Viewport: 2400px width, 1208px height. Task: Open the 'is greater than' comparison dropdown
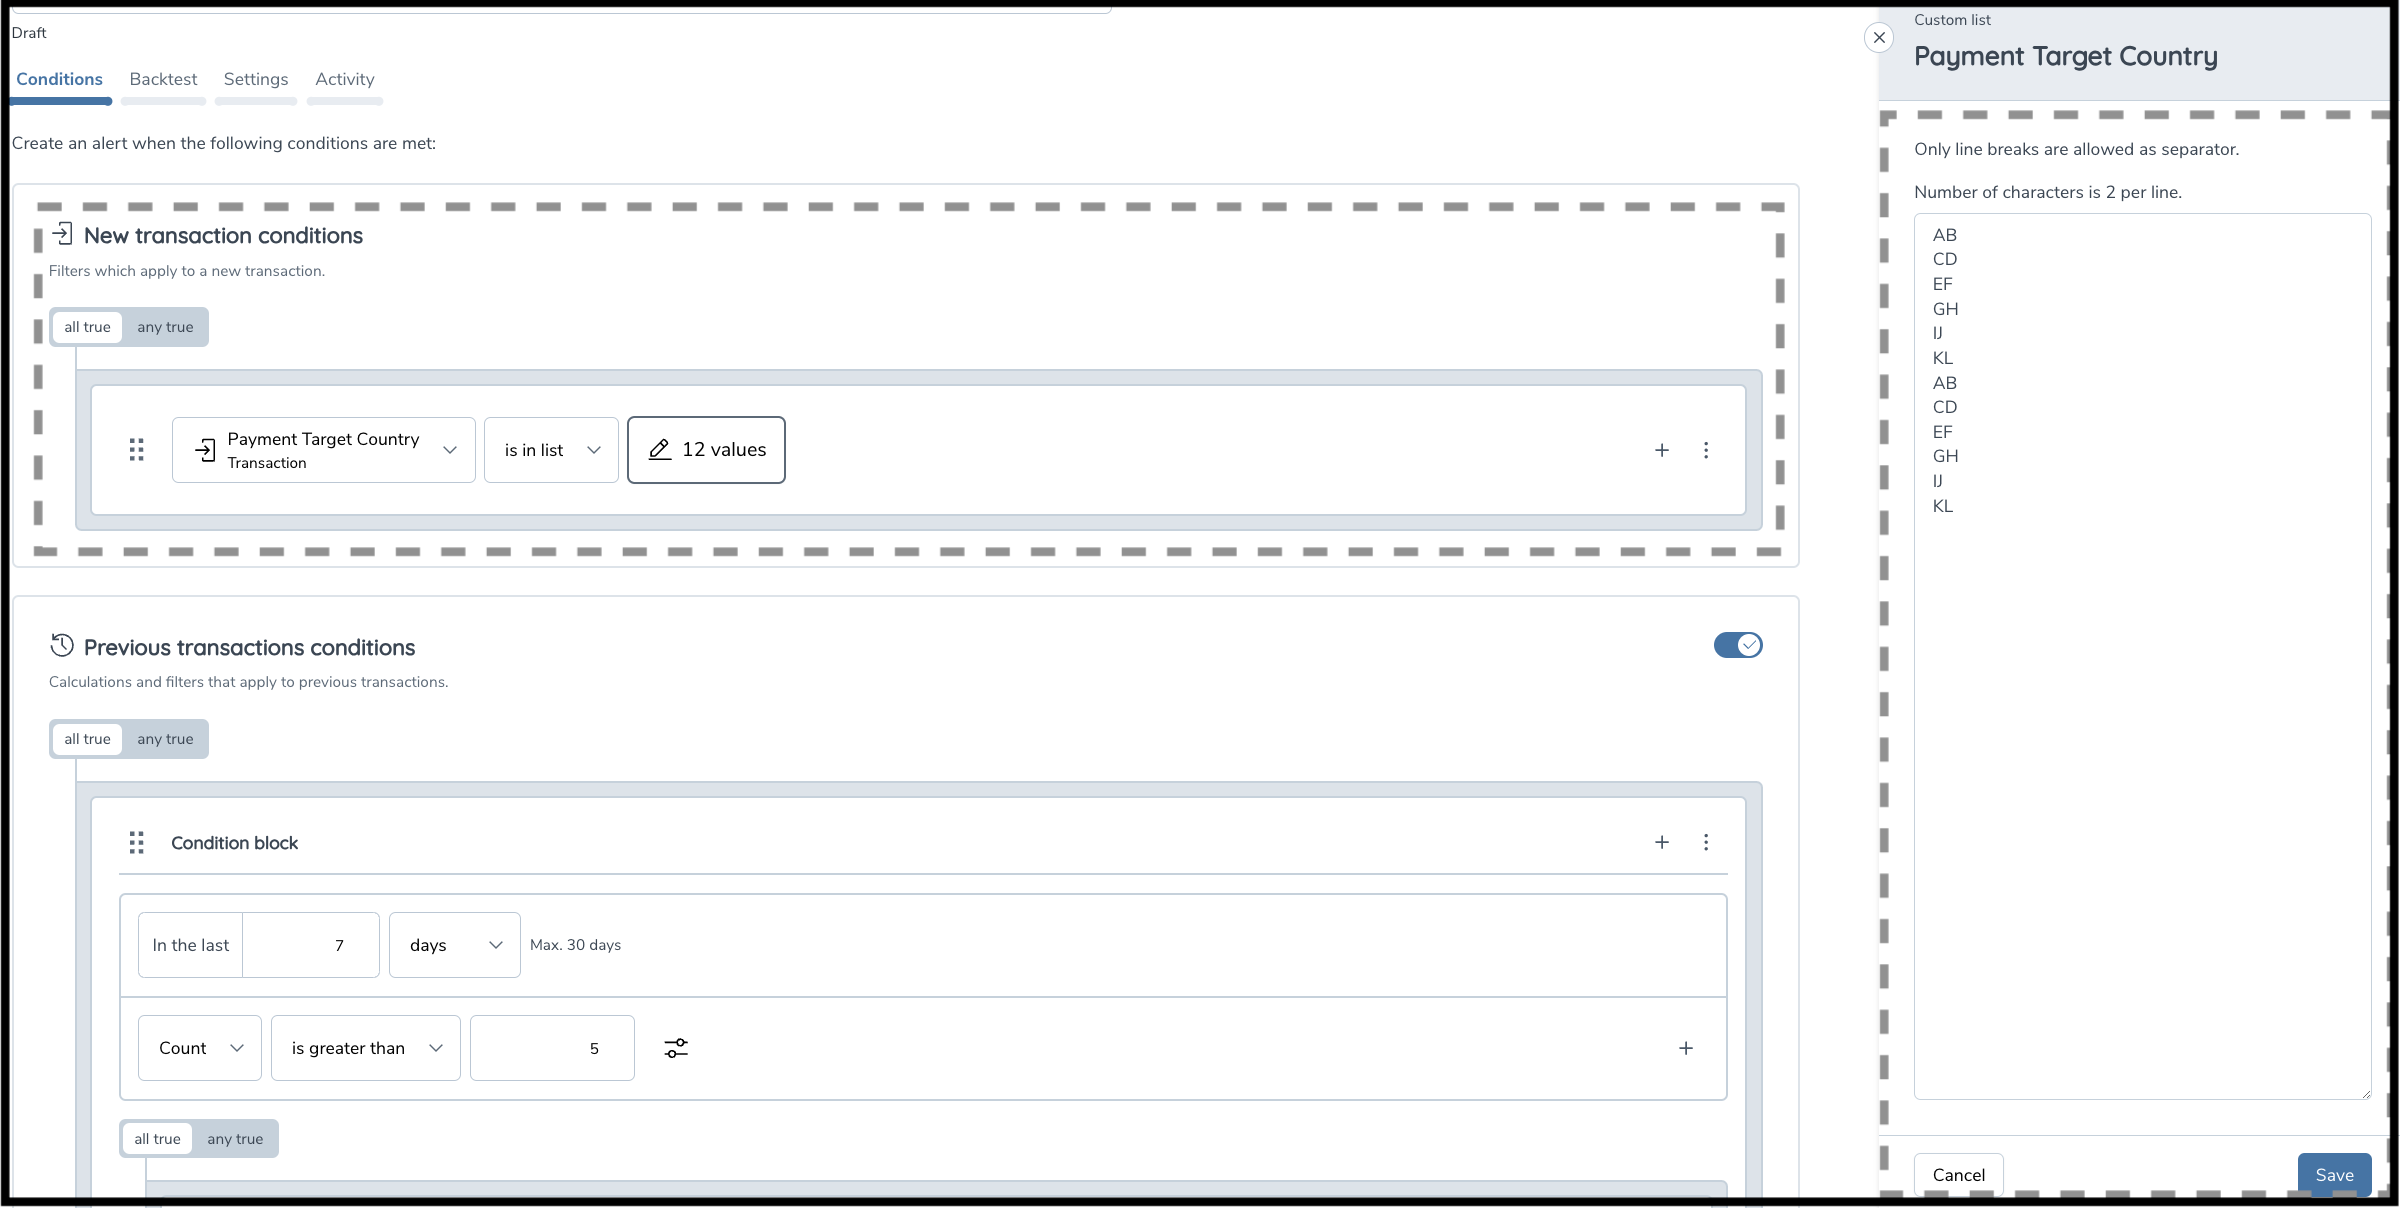365,1048
